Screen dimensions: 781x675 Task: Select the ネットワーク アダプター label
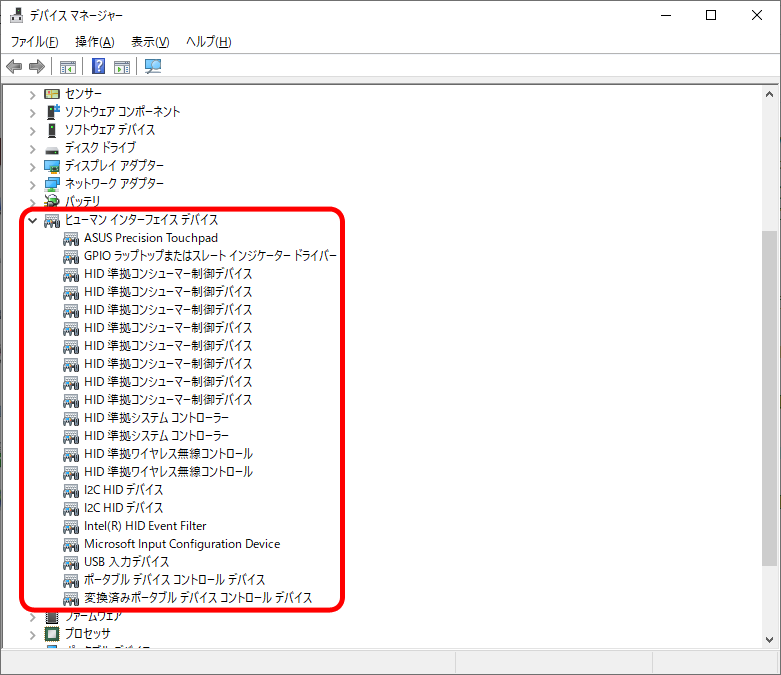[114, 183]
